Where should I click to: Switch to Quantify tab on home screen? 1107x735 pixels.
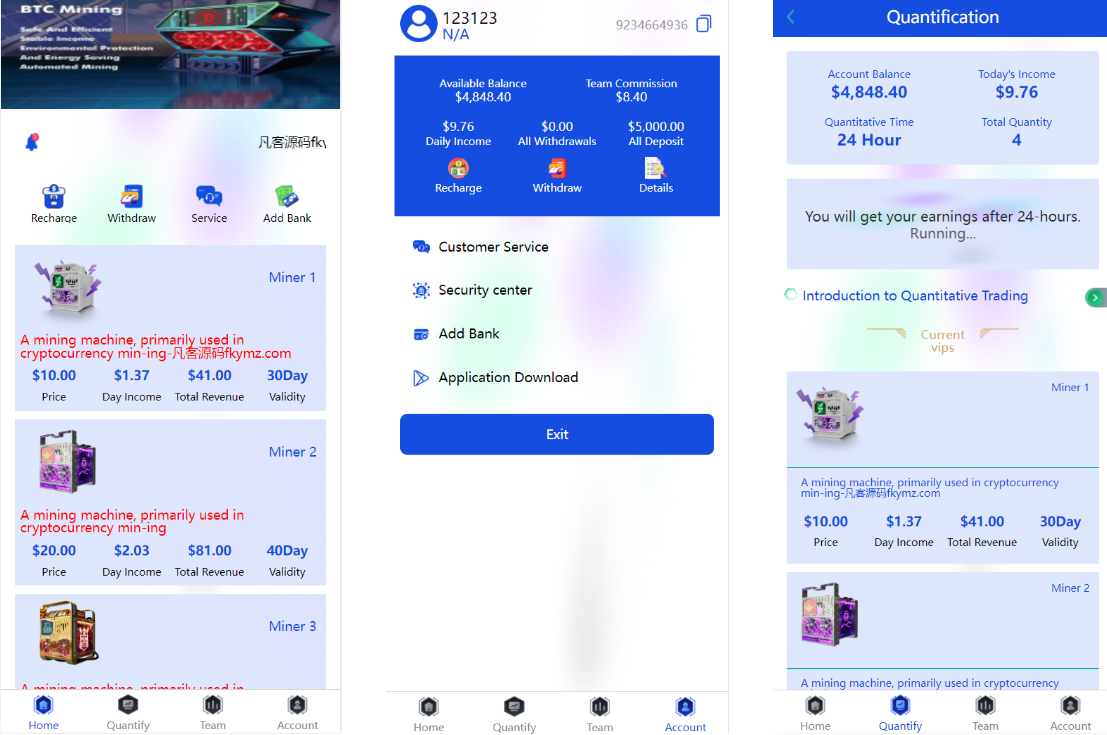[128, 712]
